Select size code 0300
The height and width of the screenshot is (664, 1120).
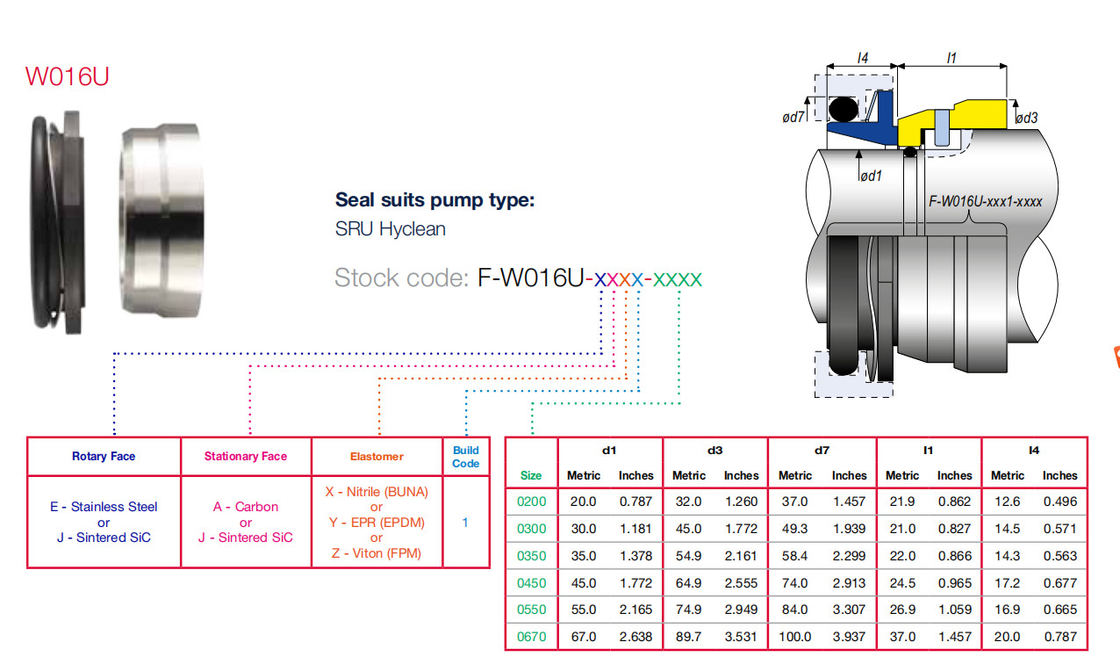coord(531,529)
